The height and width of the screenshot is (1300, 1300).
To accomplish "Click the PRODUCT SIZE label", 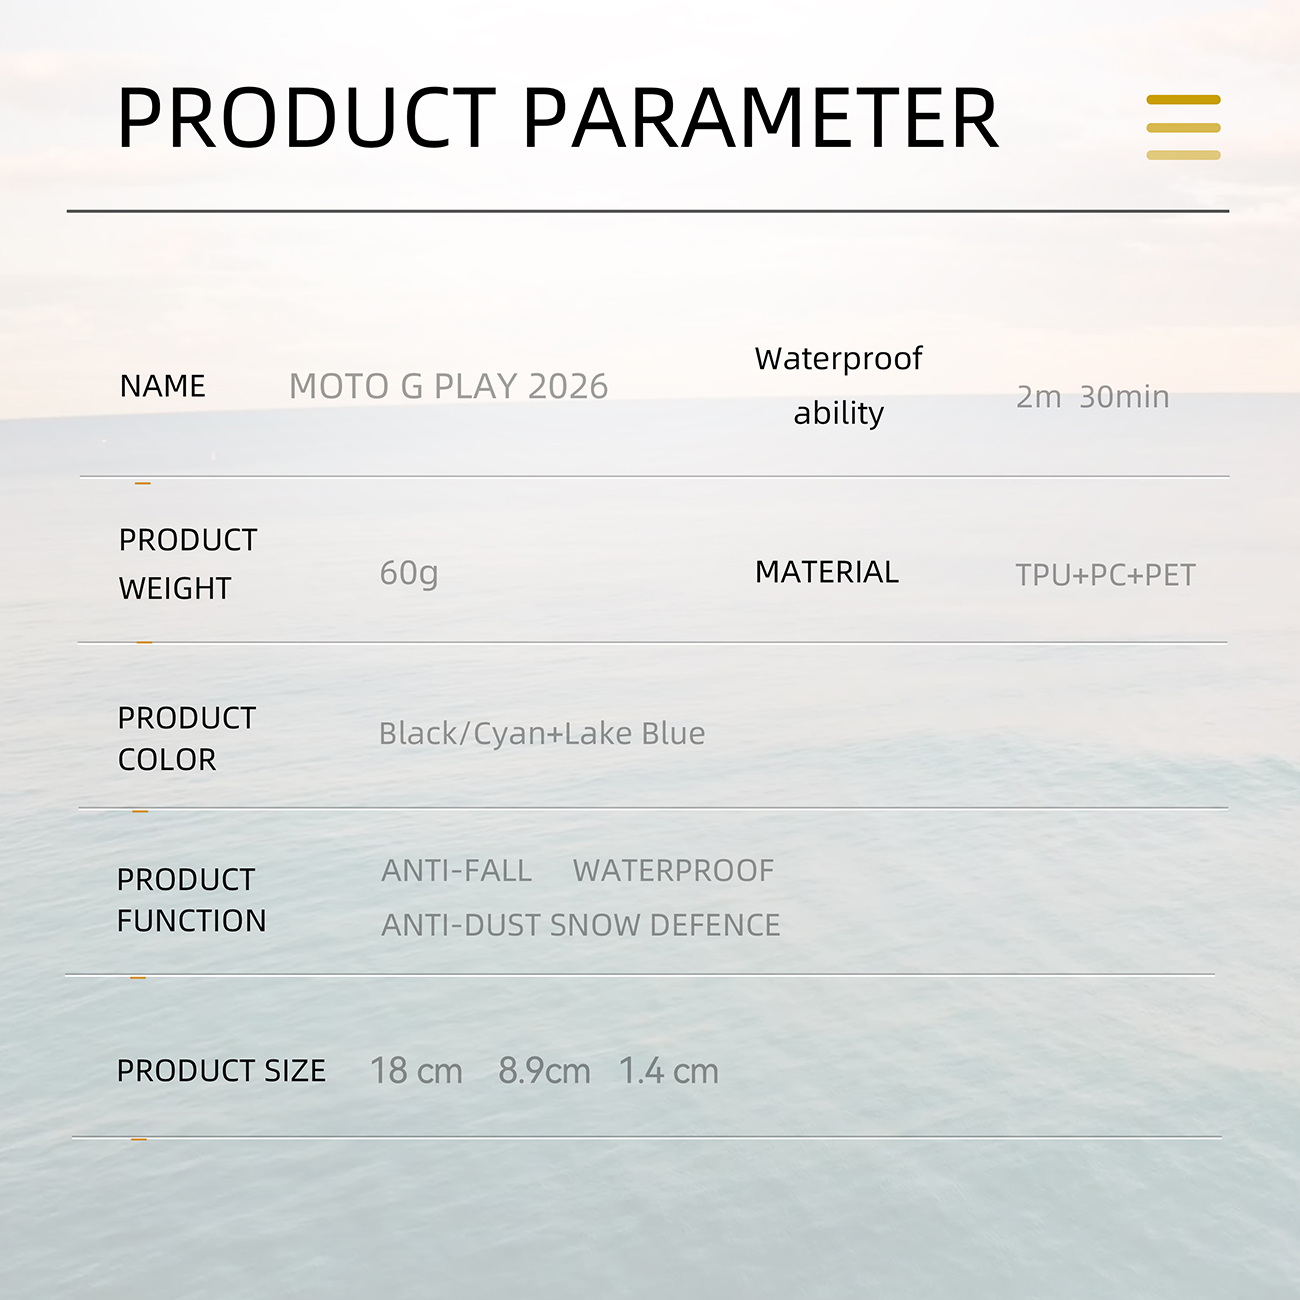I will pos(221,1071).
